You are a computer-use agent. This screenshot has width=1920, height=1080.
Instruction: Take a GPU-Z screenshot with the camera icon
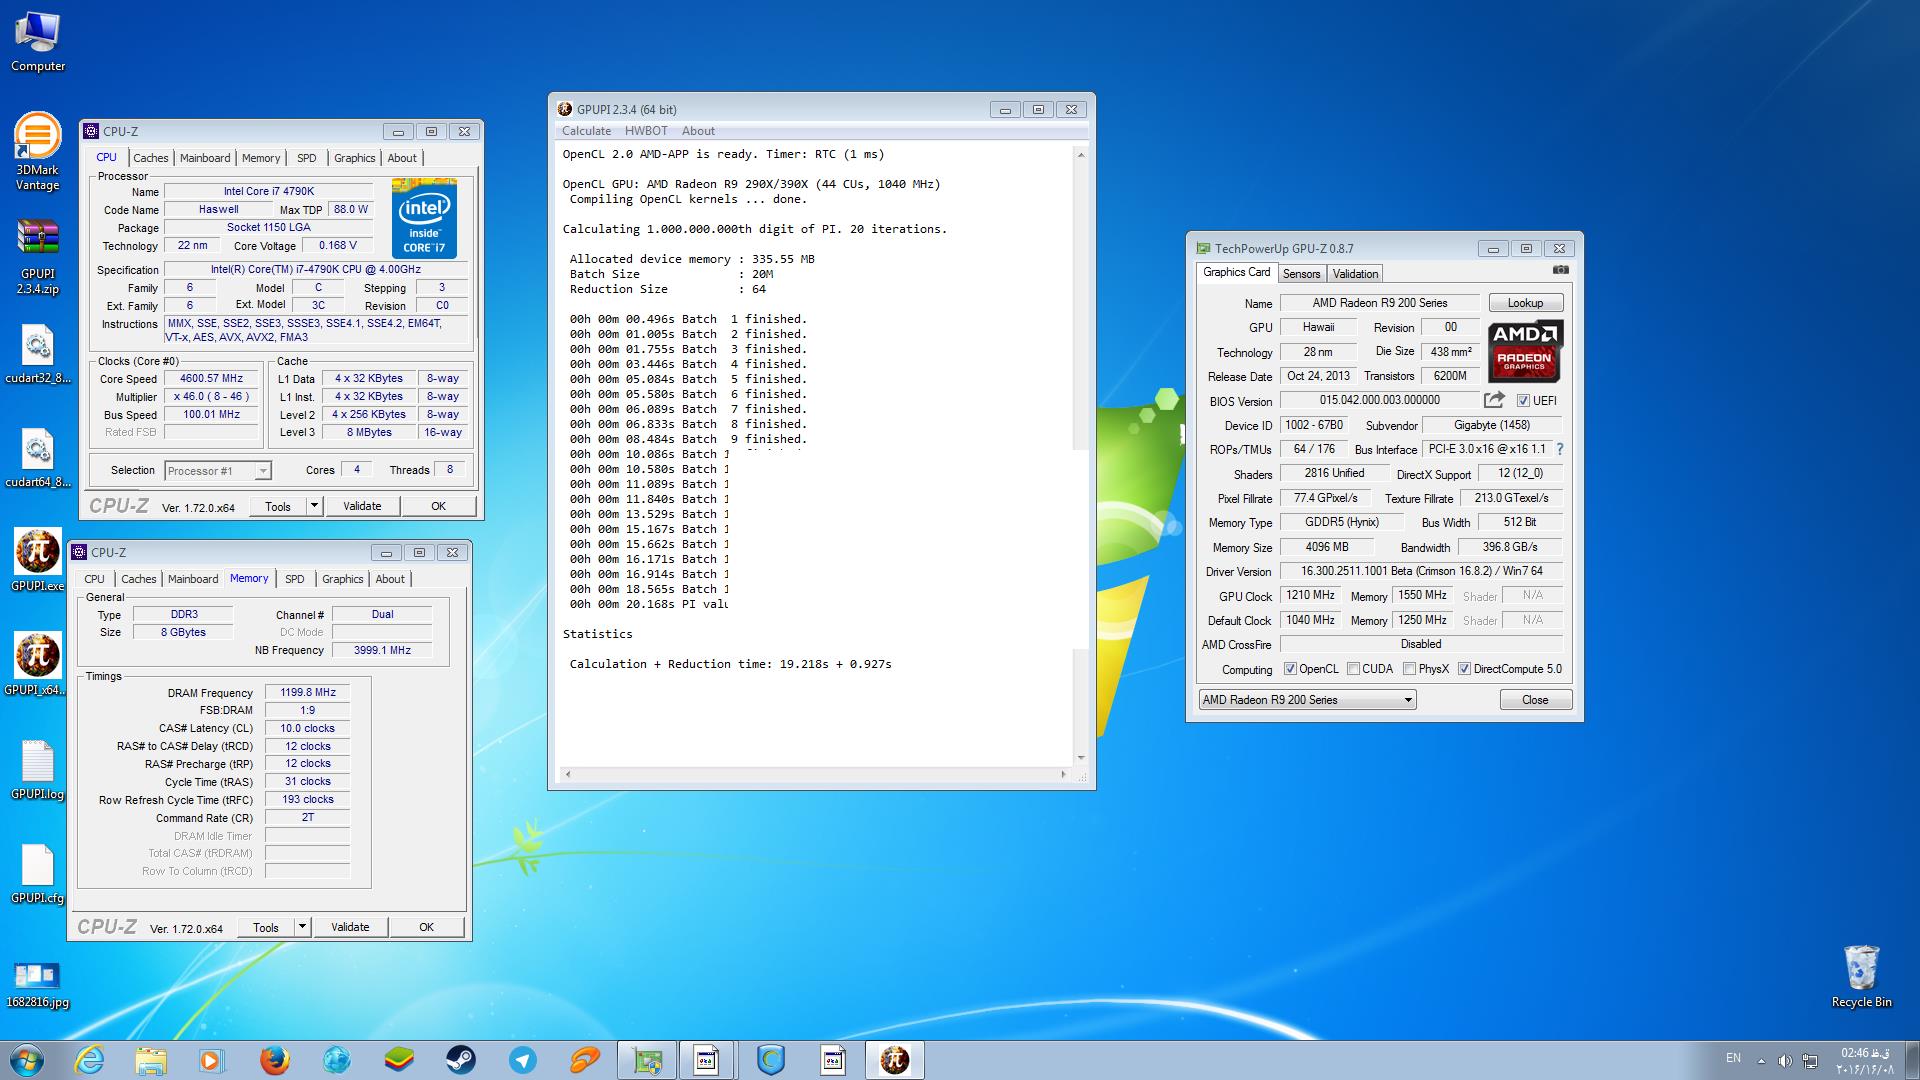pos(1561,270)
